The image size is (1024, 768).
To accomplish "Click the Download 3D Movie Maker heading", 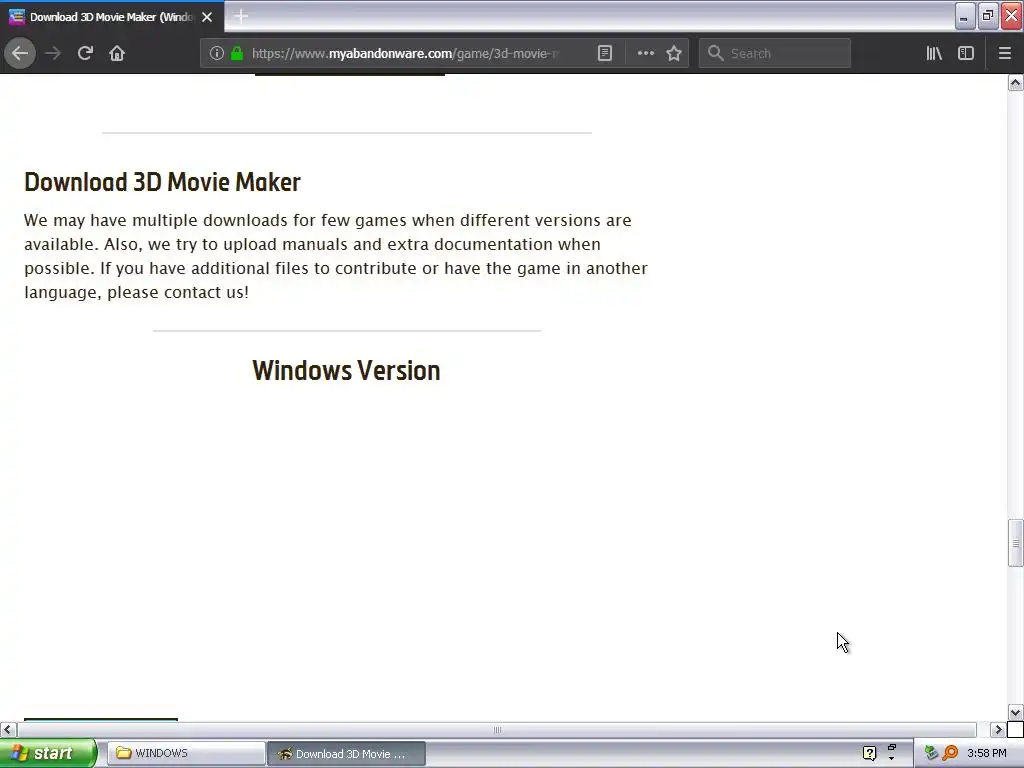I will pos(163,182).
